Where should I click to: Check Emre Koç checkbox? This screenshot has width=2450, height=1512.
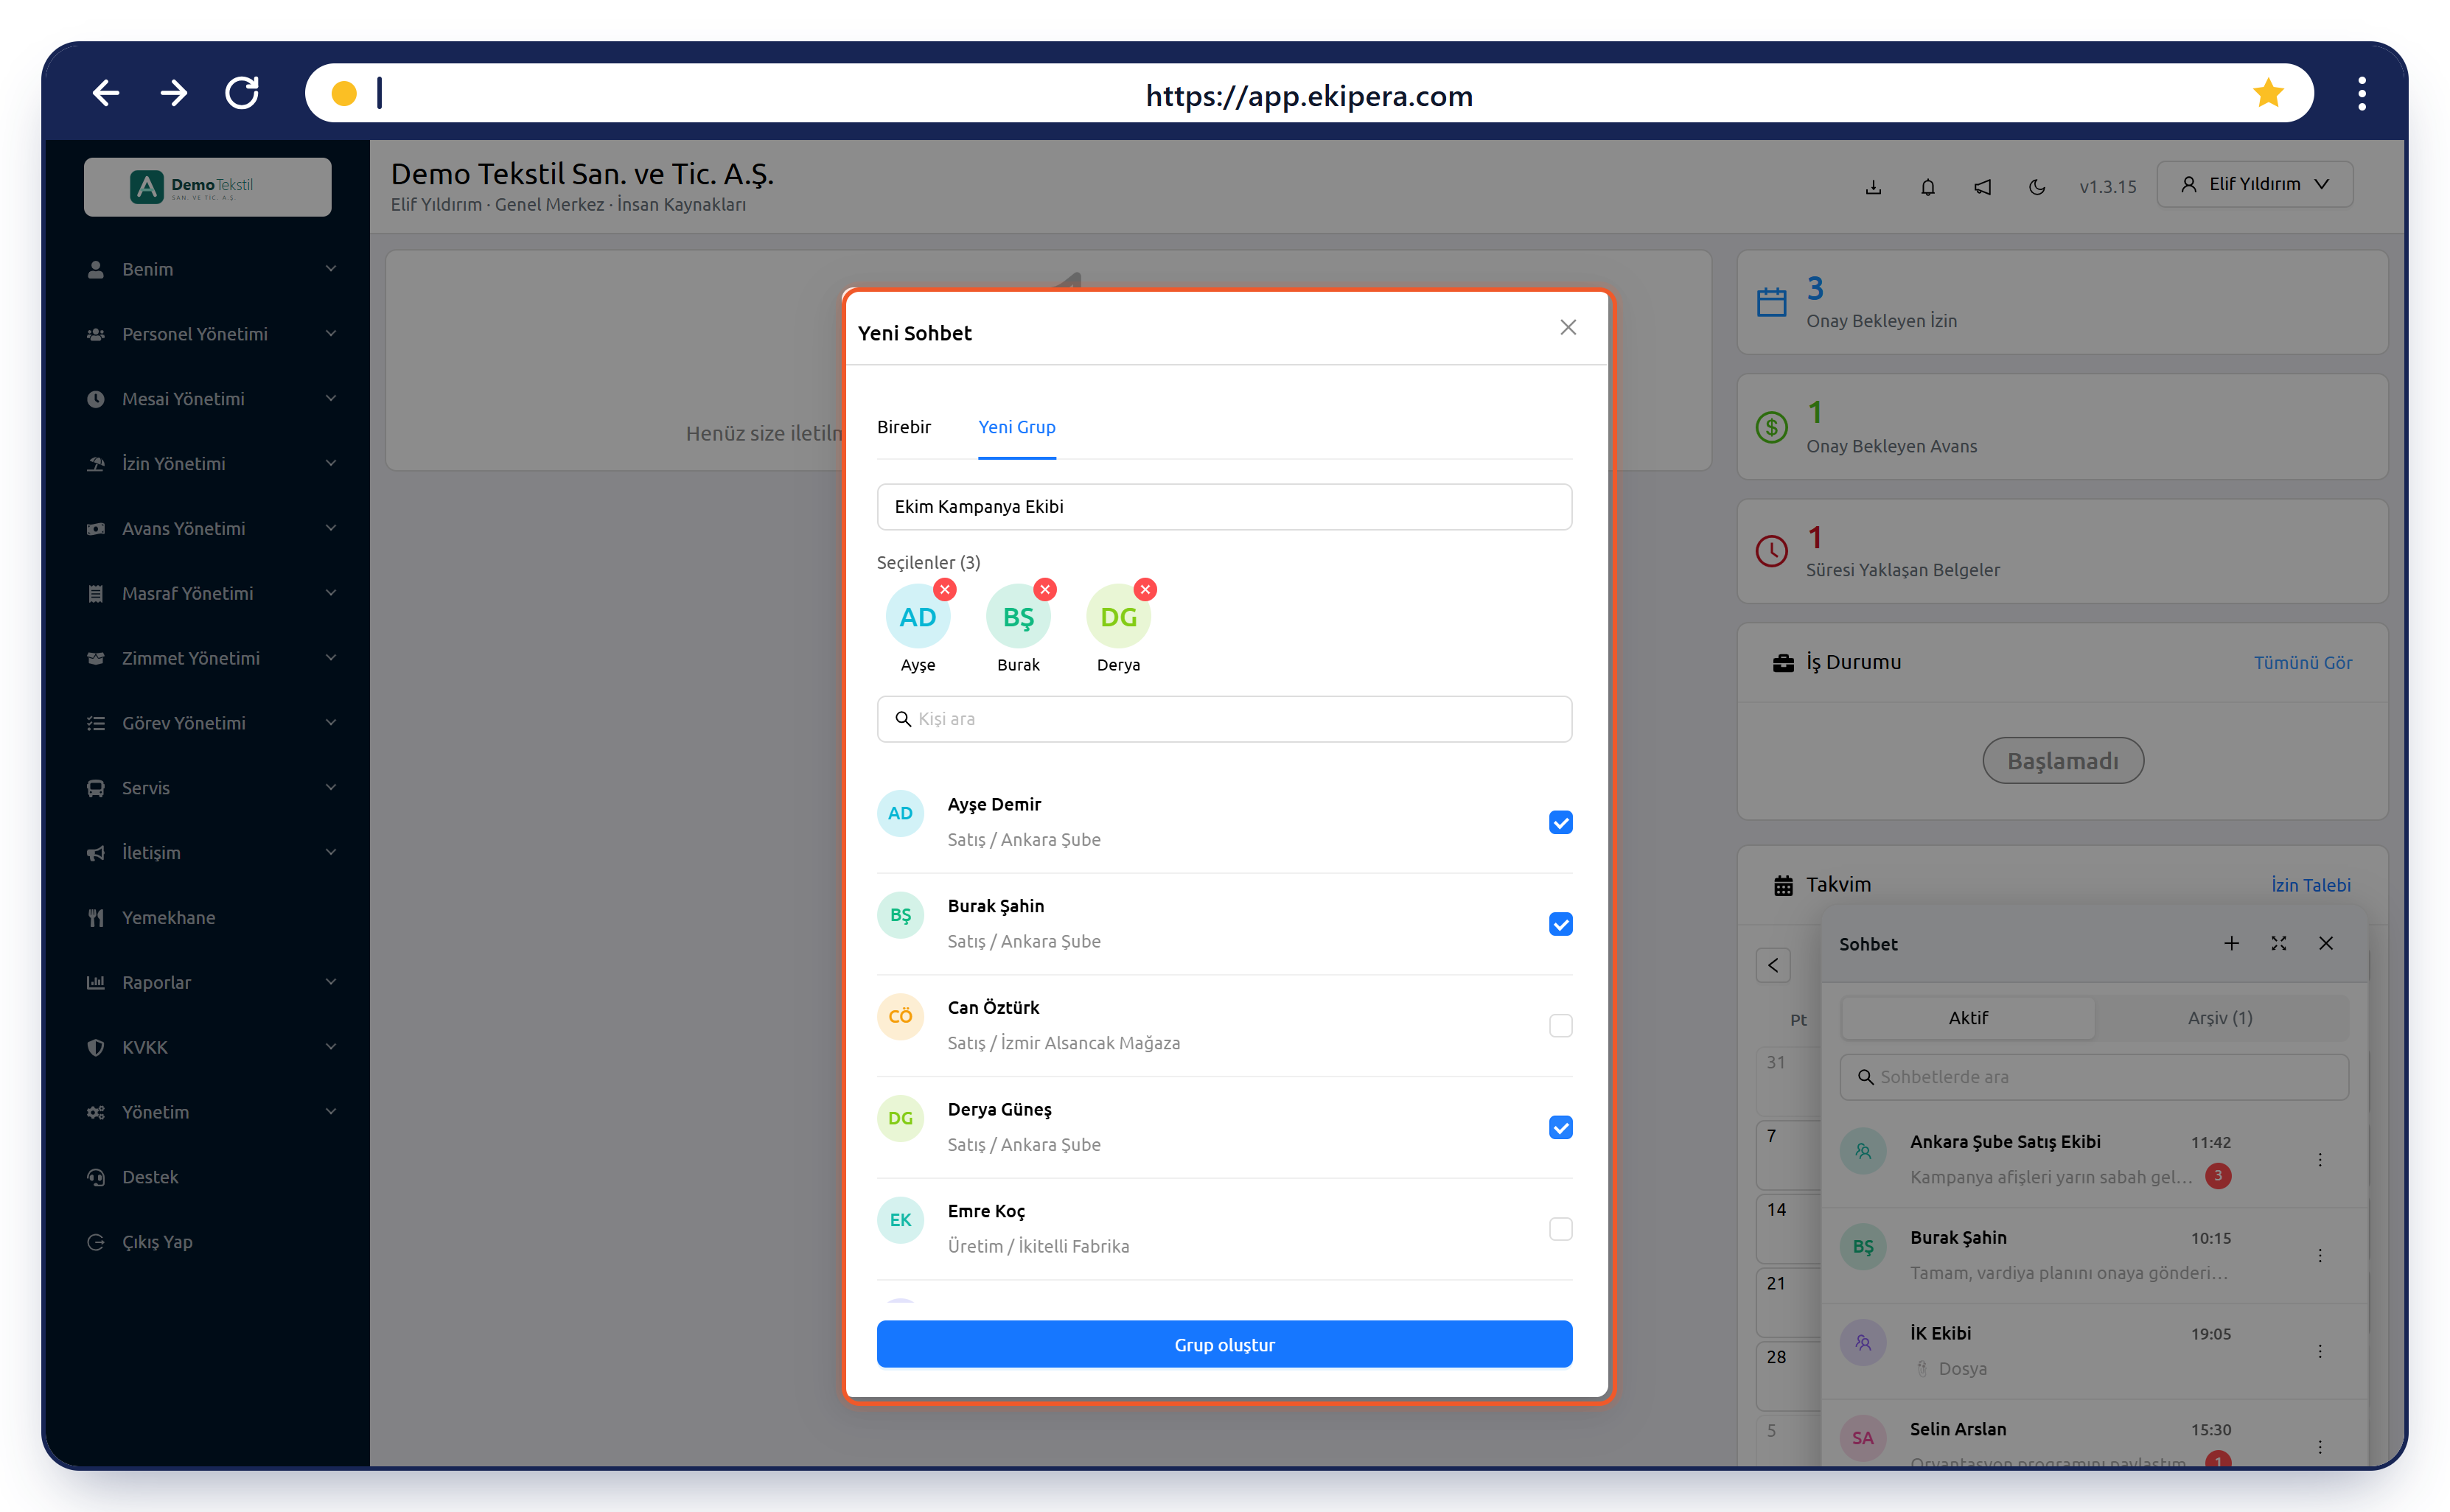click(1560, 1228)
